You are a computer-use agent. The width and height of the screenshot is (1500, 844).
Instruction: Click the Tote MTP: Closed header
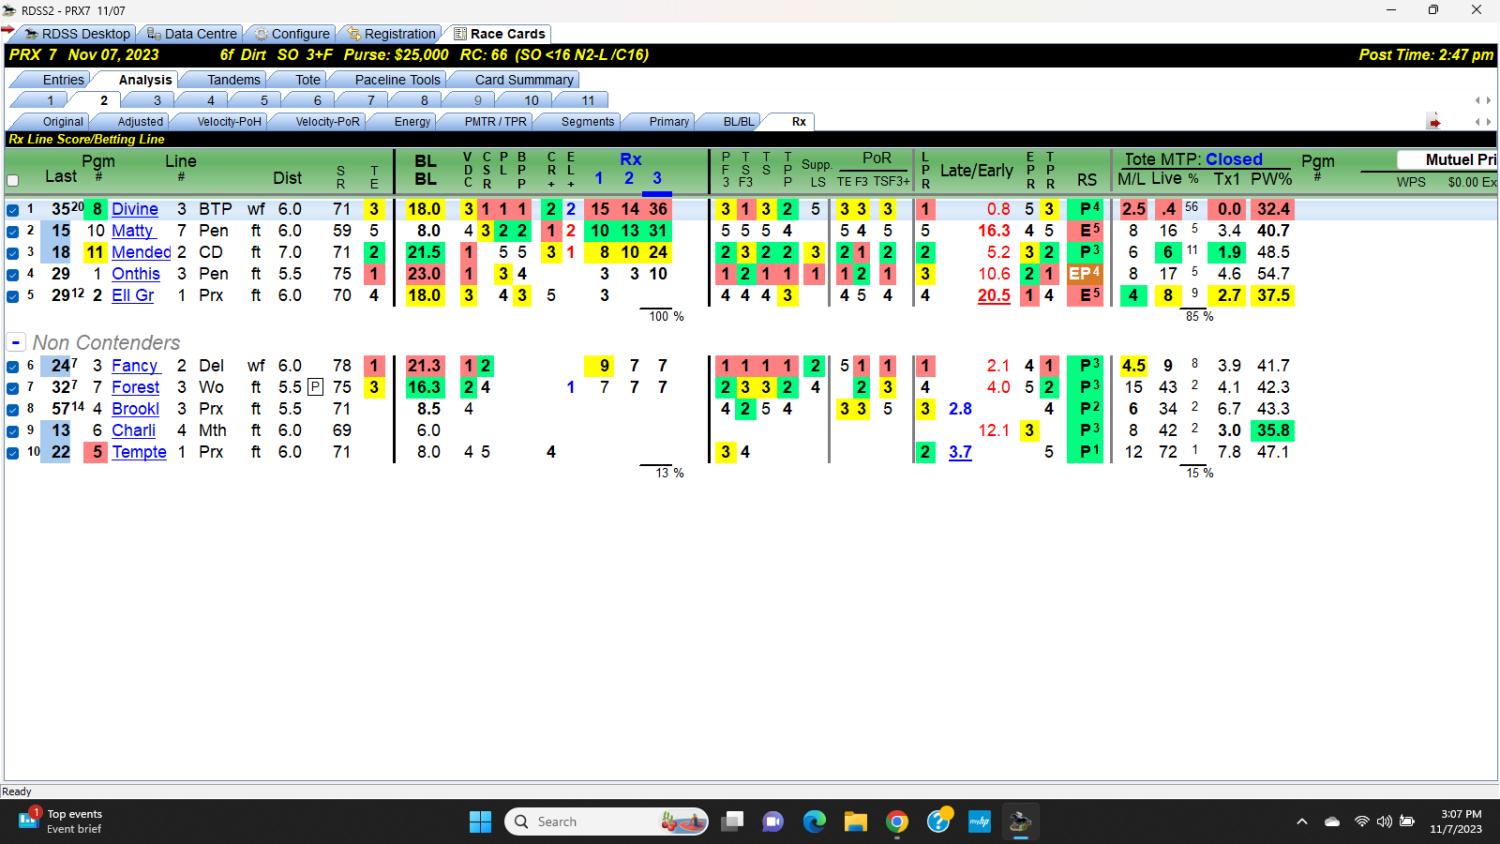[1193, 159]
